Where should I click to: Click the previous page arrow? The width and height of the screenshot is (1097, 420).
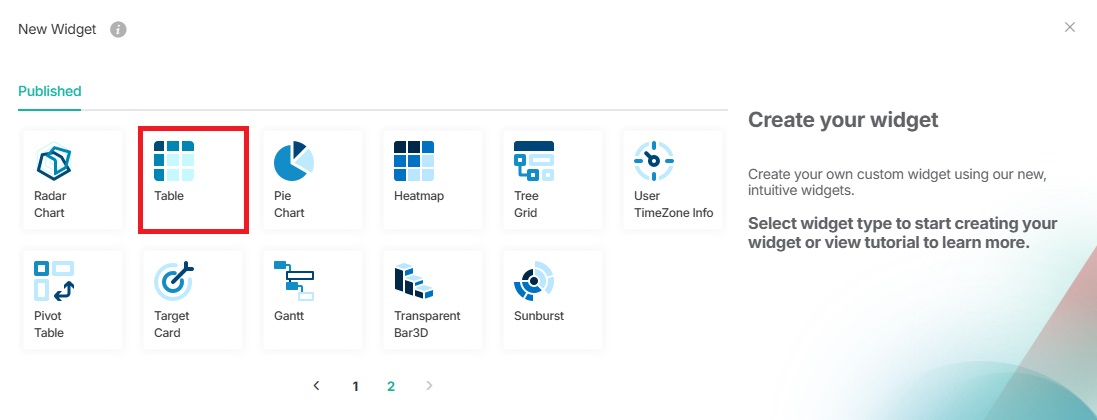point(317,385)
